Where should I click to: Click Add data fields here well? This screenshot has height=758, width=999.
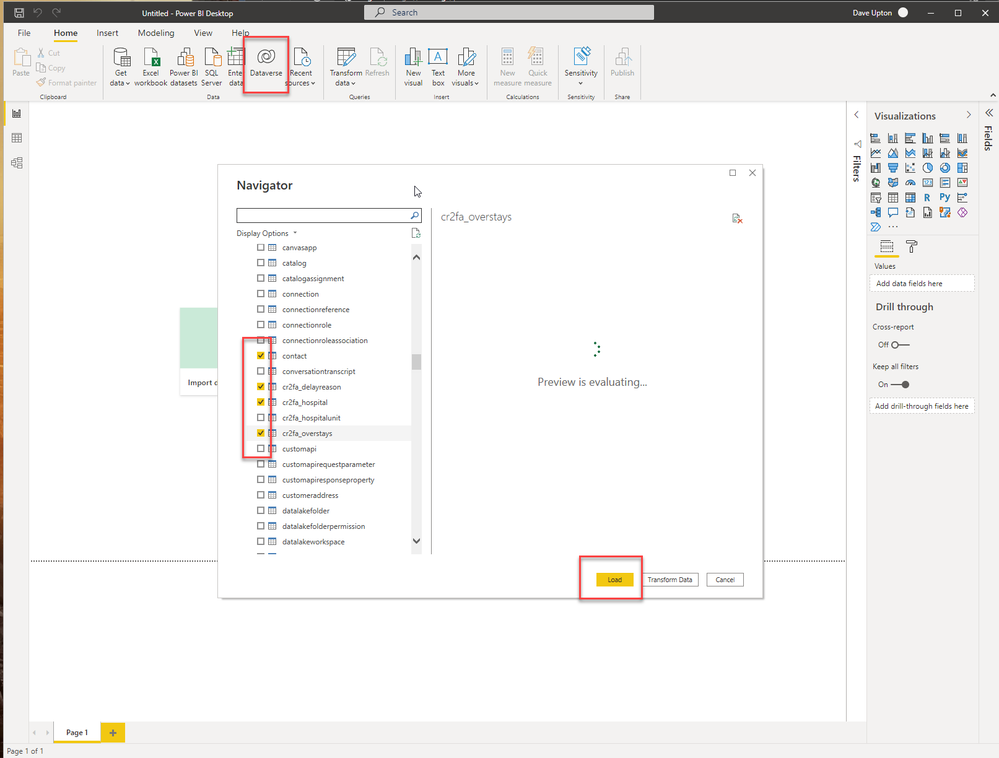(921, 283)
